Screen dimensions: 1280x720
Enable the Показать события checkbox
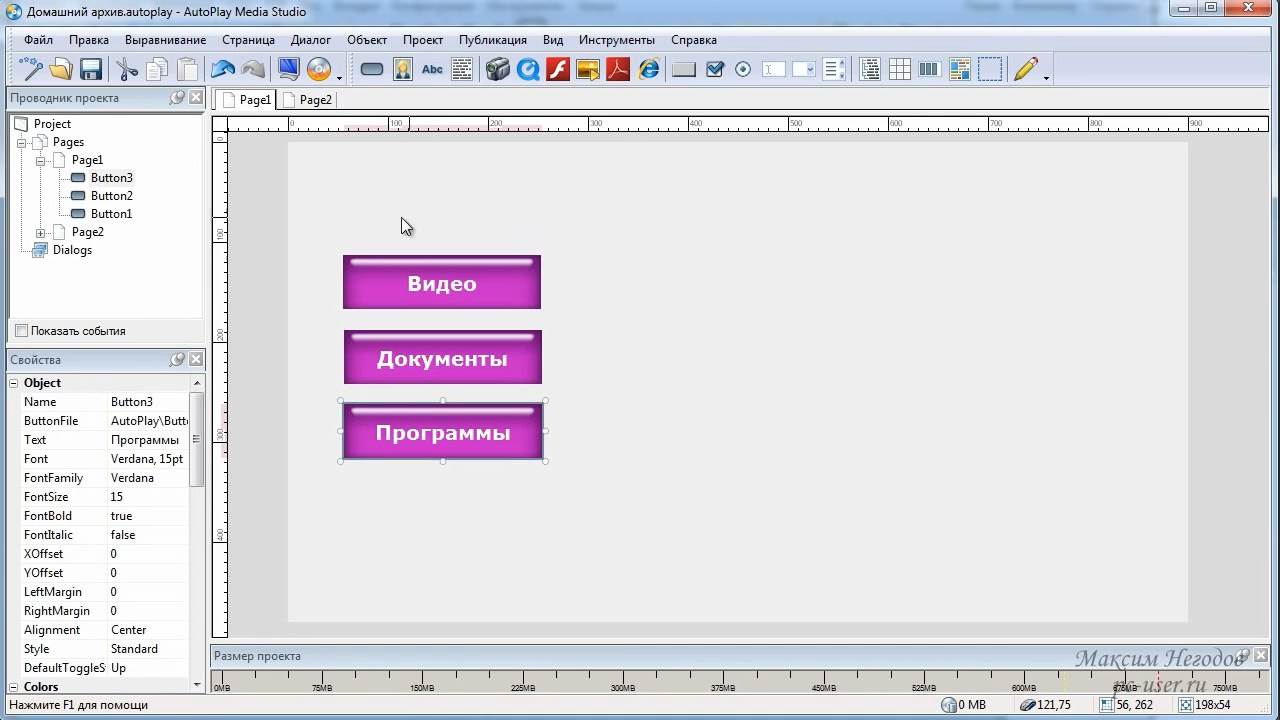click(21, 331)
